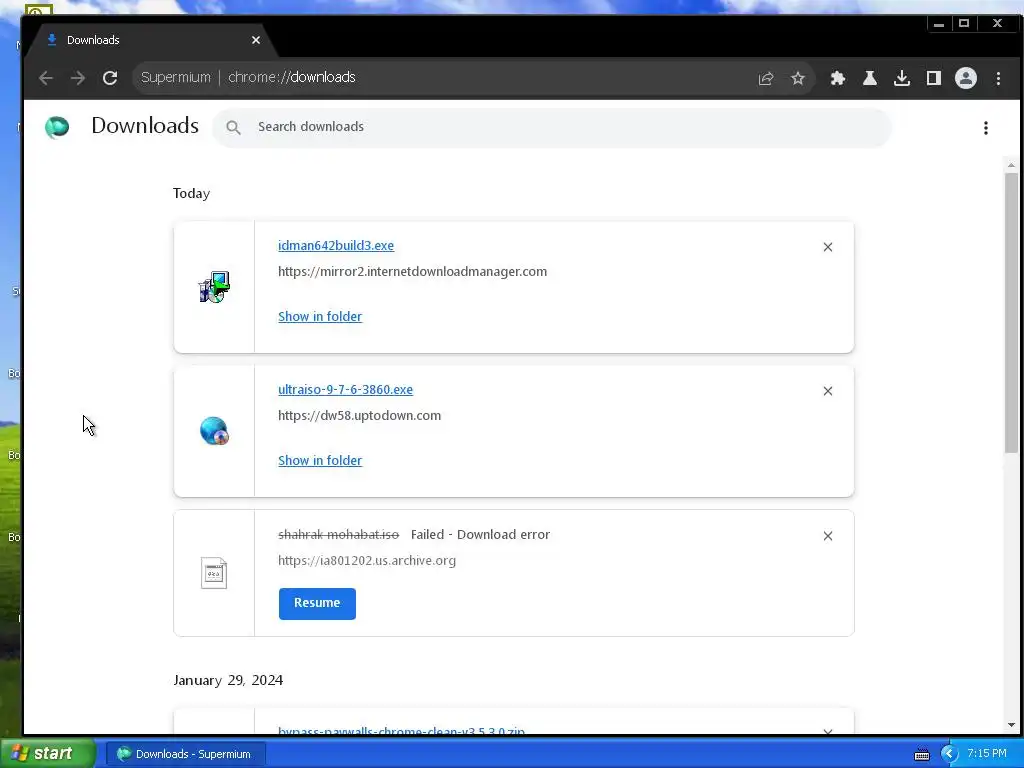1024x768 pixels.
Task: Open the Windows Start menu
Action: [x=48, y=754]
